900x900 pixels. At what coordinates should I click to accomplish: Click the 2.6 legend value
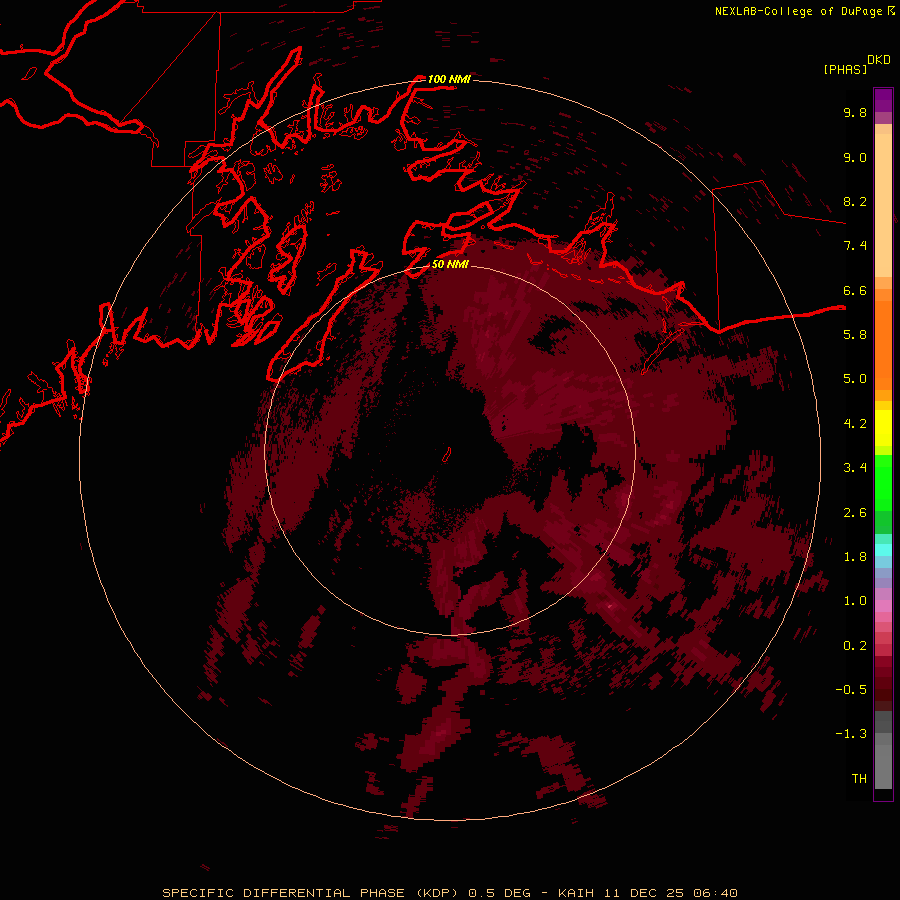coord(855,513)
